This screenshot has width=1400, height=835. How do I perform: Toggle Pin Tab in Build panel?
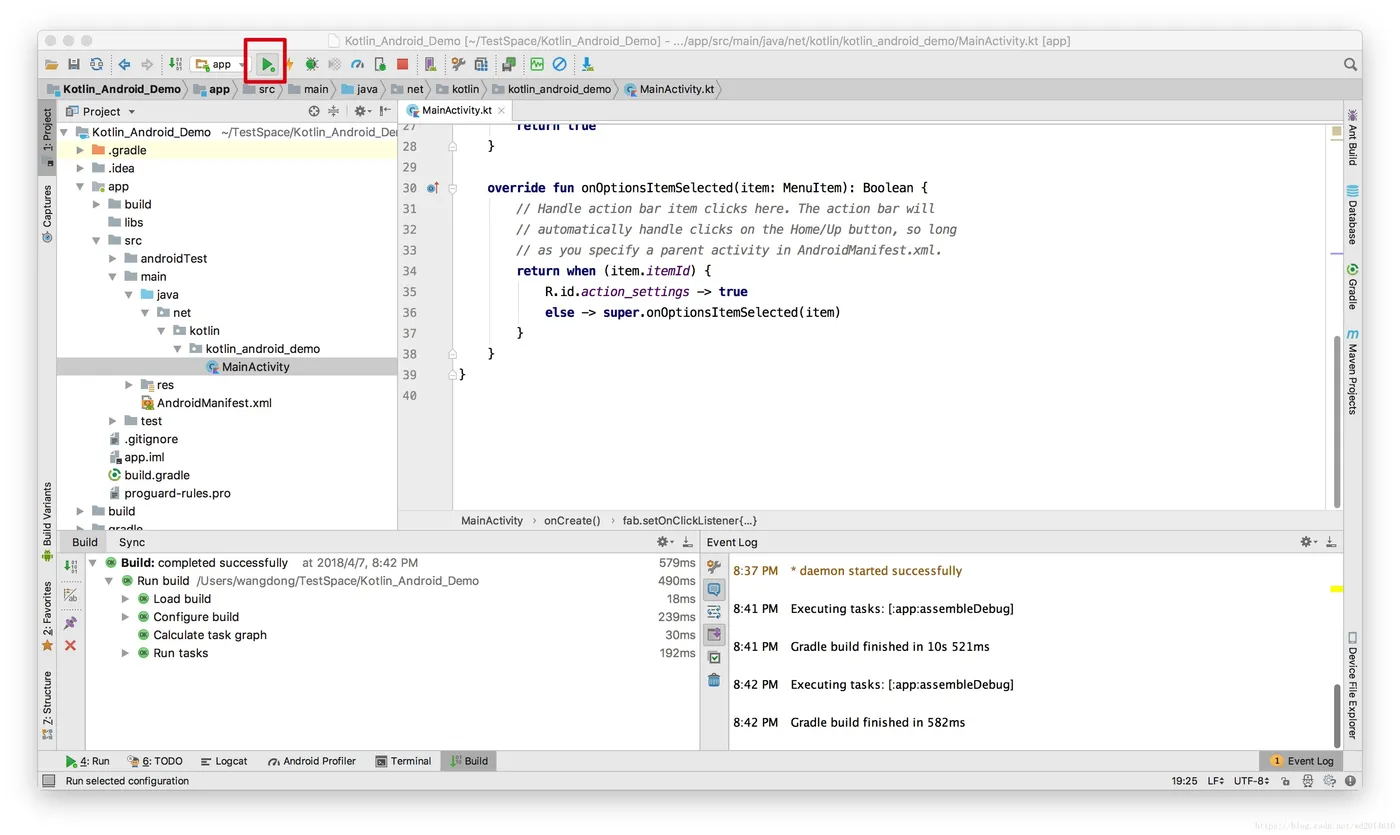70,622
